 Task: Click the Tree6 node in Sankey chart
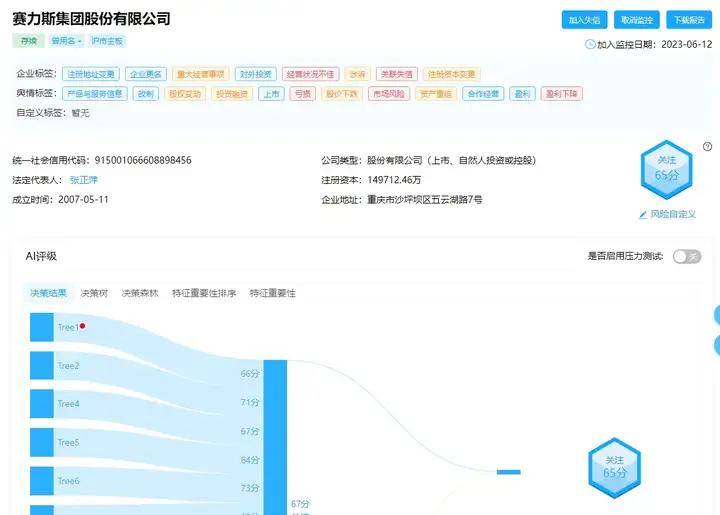pyautogui.click(x=42, y=481)
